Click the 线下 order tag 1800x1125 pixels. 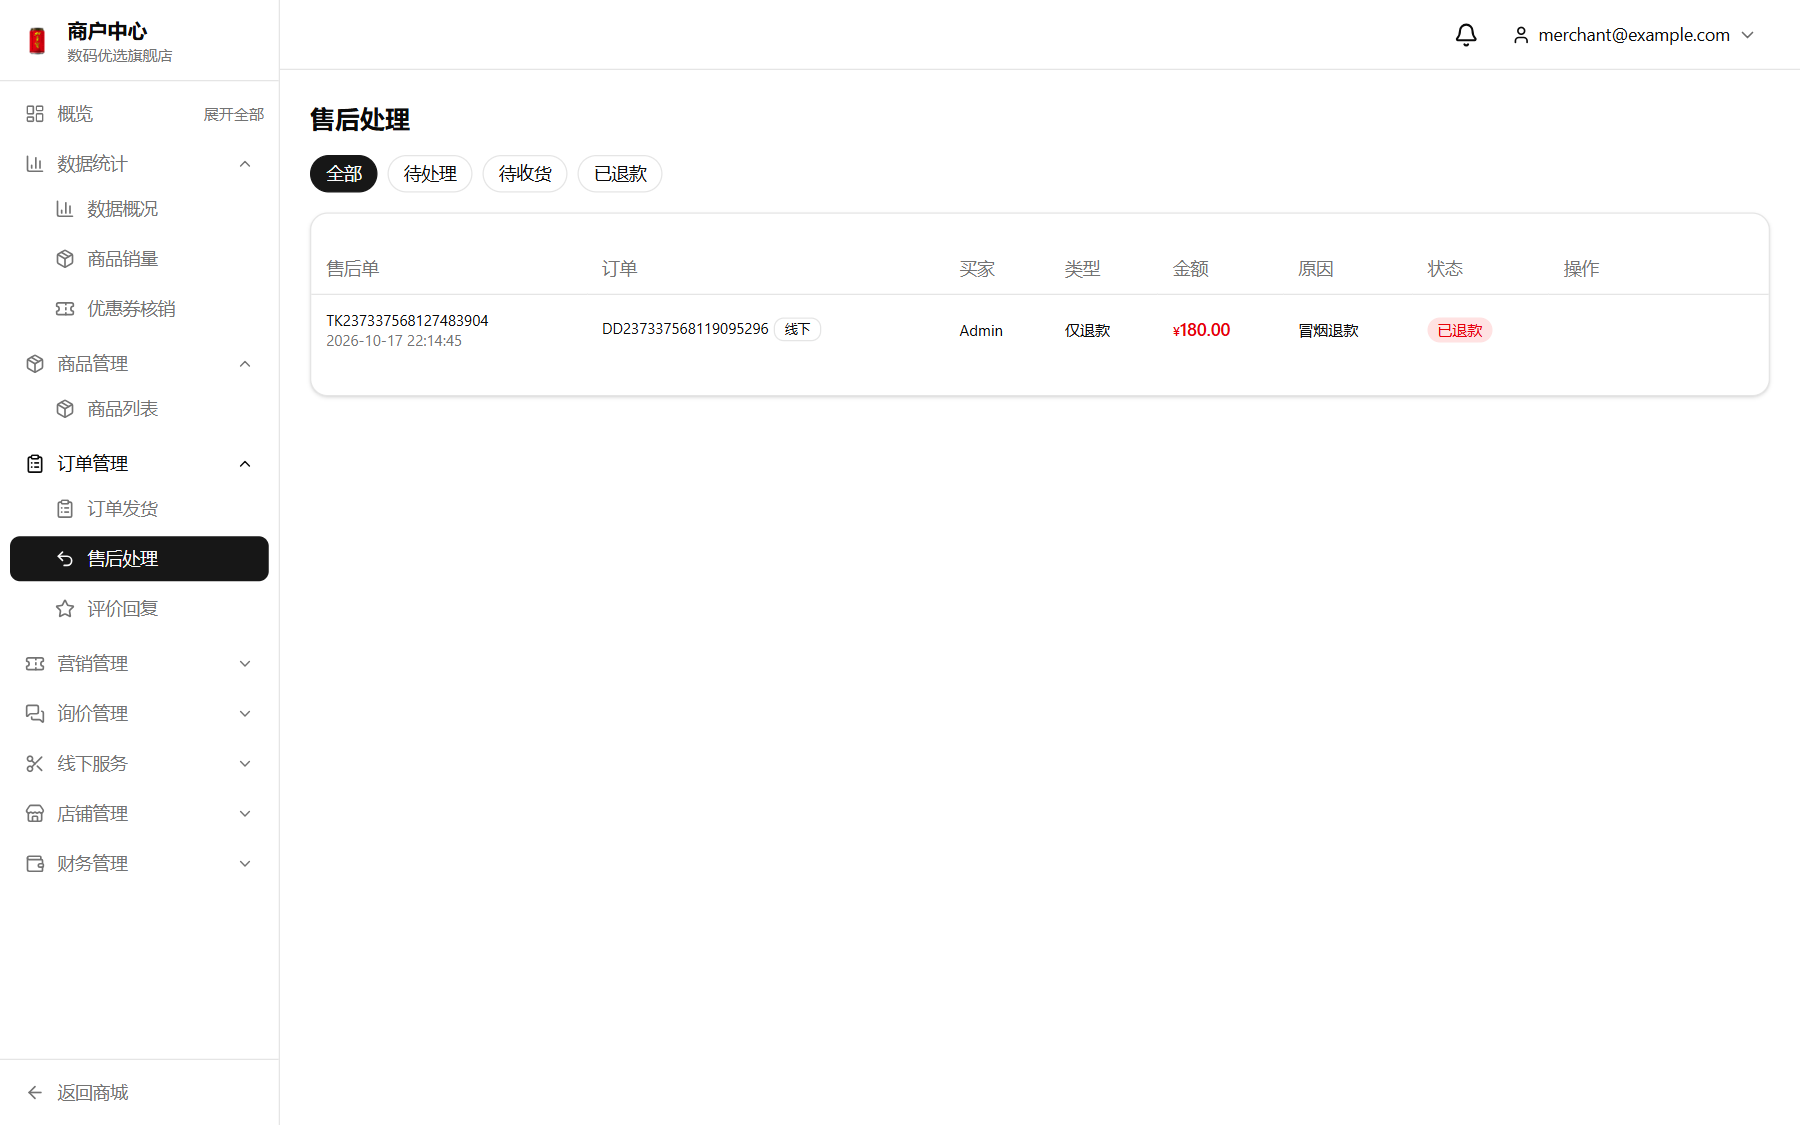(797, 330)
